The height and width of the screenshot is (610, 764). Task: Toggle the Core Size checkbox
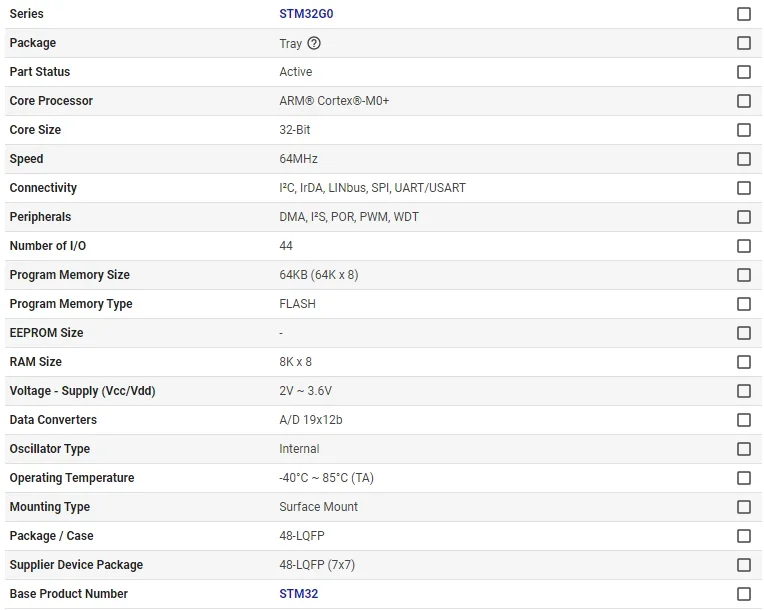click(x=744, y=130)
